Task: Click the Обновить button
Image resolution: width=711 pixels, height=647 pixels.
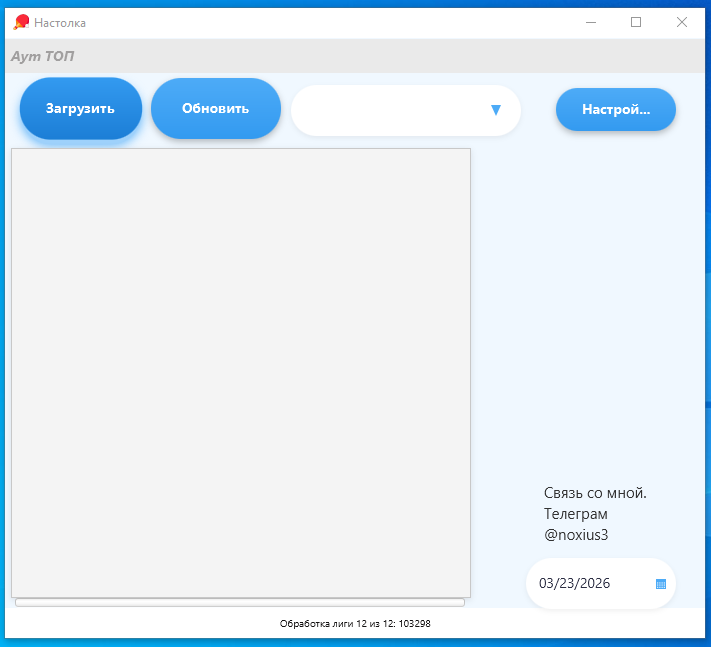Action: (x=215, y=109)
